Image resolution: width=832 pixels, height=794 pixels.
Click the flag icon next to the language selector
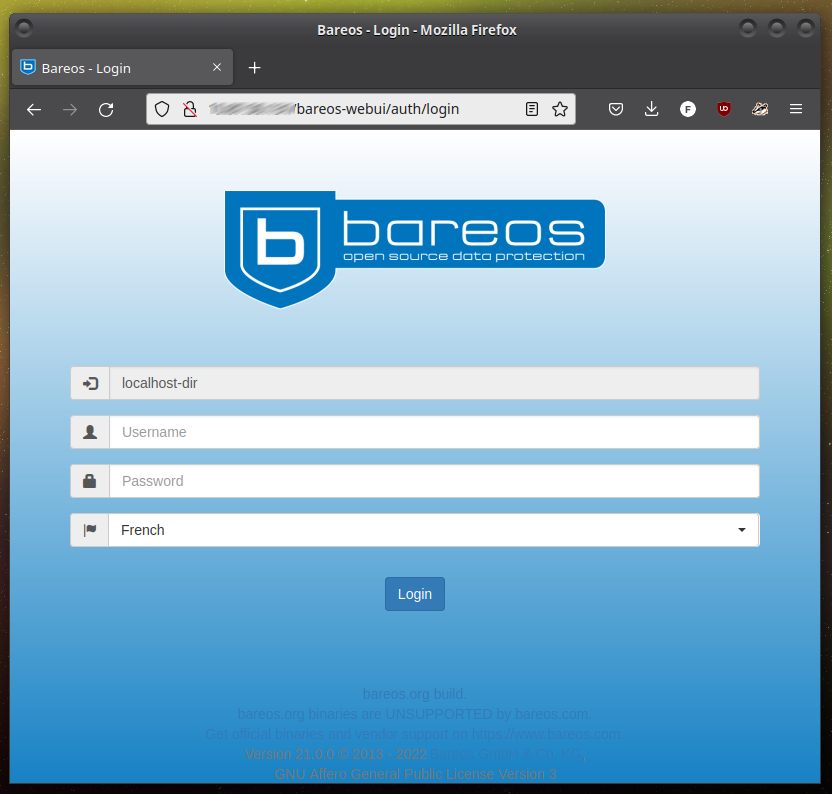89,530
